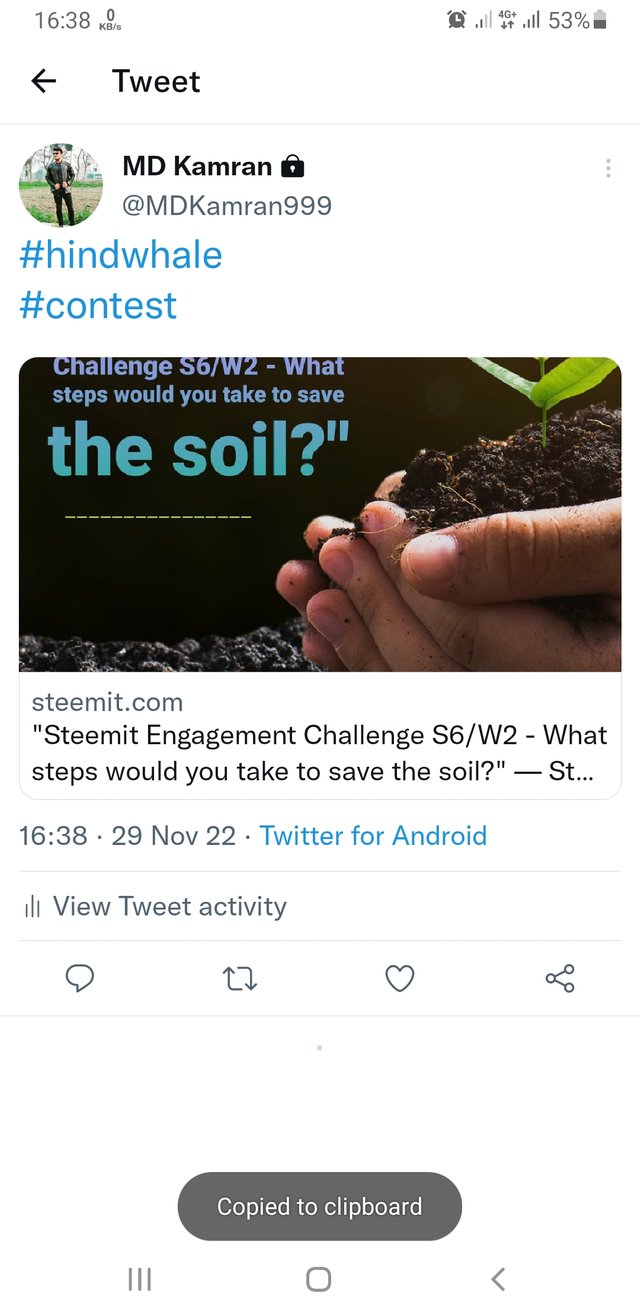The height and width of the screenshot is (1316, 640).
Task: Open the #hindwhale hashtag
Action: point(121,255)
